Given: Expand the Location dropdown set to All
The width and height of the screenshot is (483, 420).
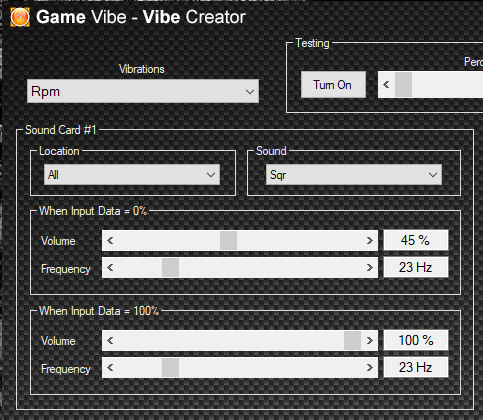Looking at the screenshot, I should pos(132,174).
